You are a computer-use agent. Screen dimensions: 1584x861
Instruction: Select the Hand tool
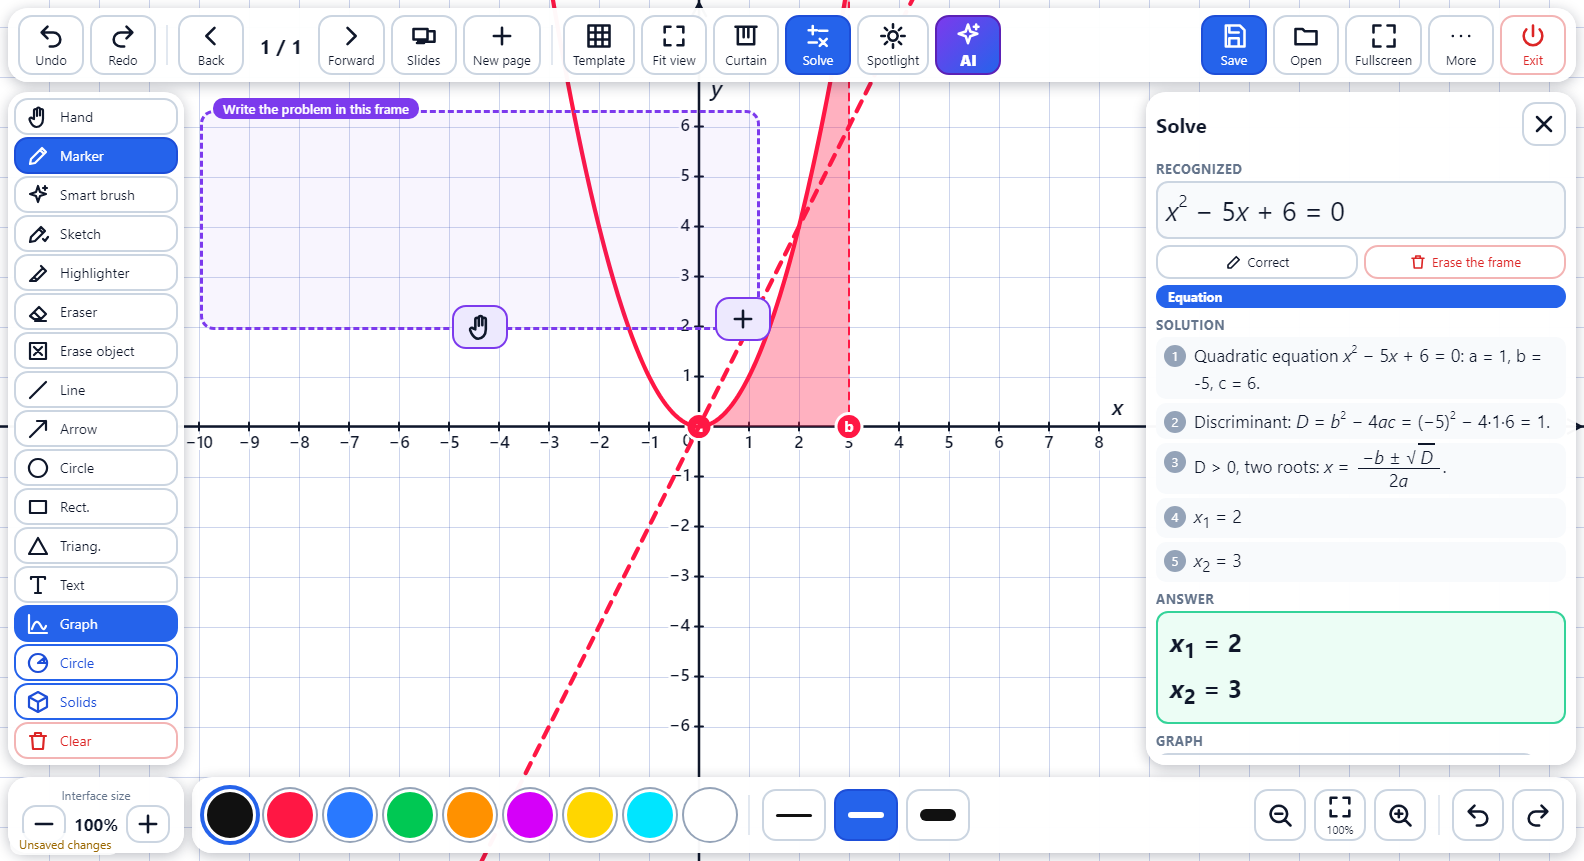[x=96, y=117]
